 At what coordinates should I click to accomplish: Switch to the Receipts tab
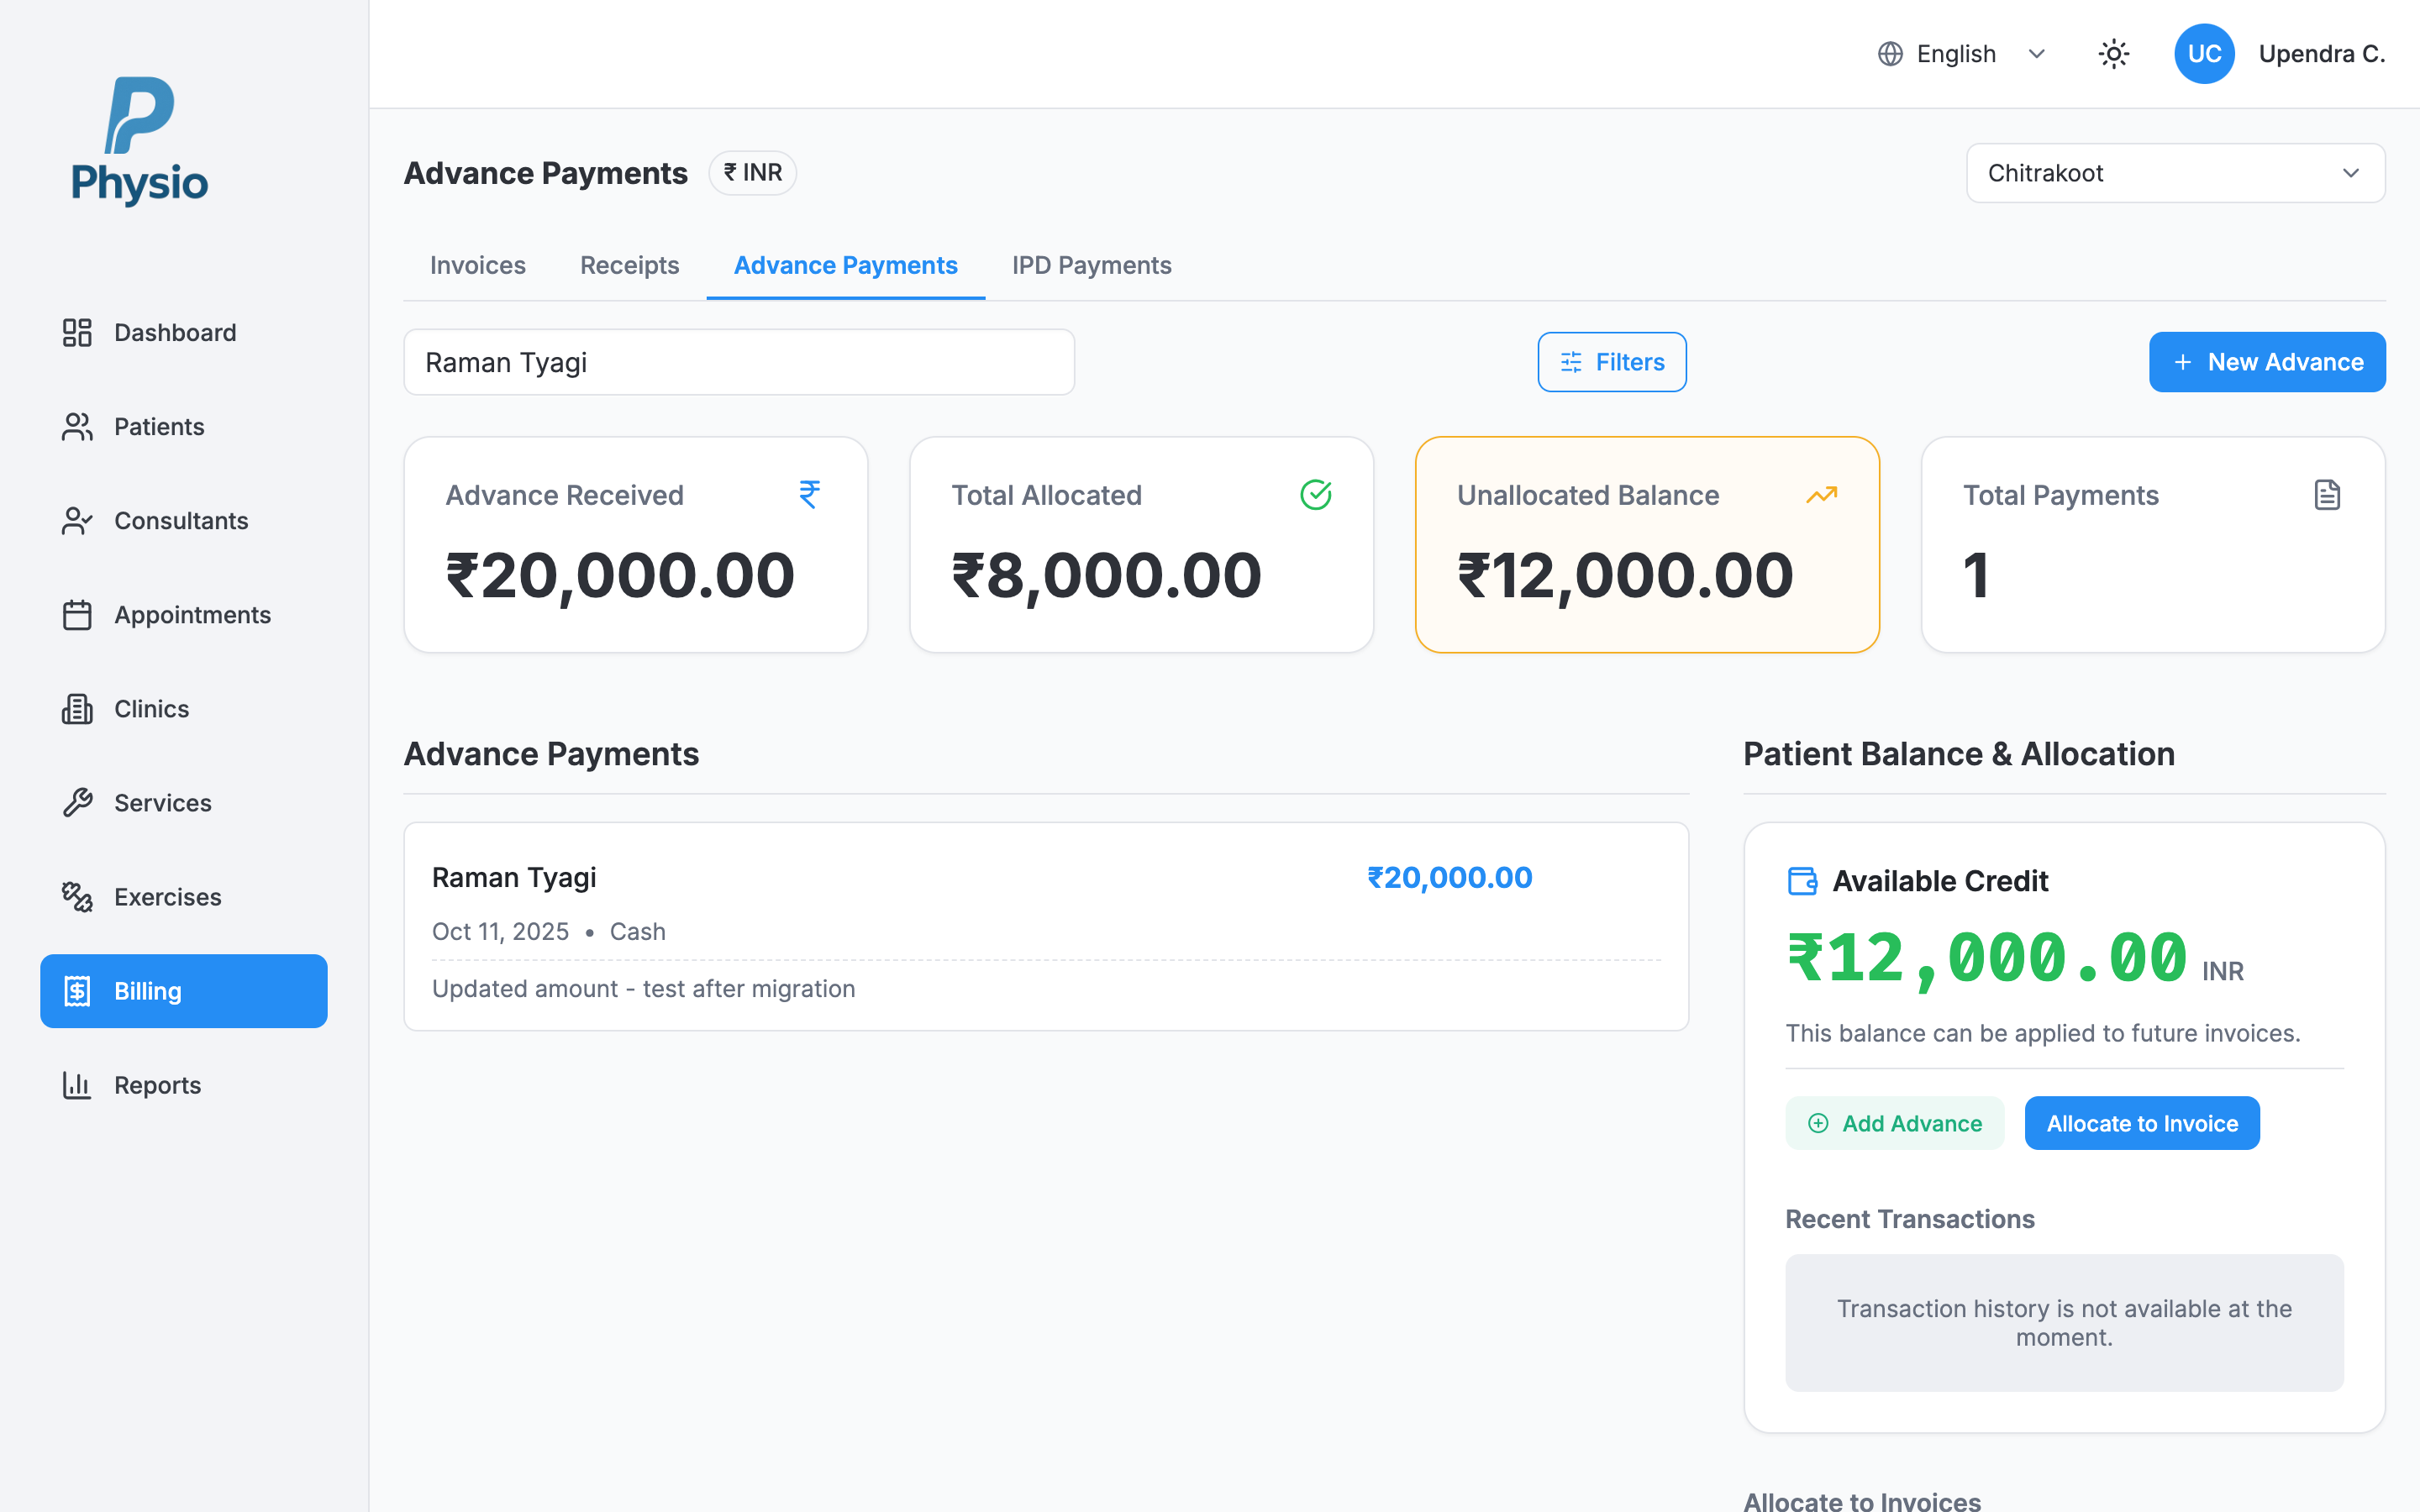629,265
